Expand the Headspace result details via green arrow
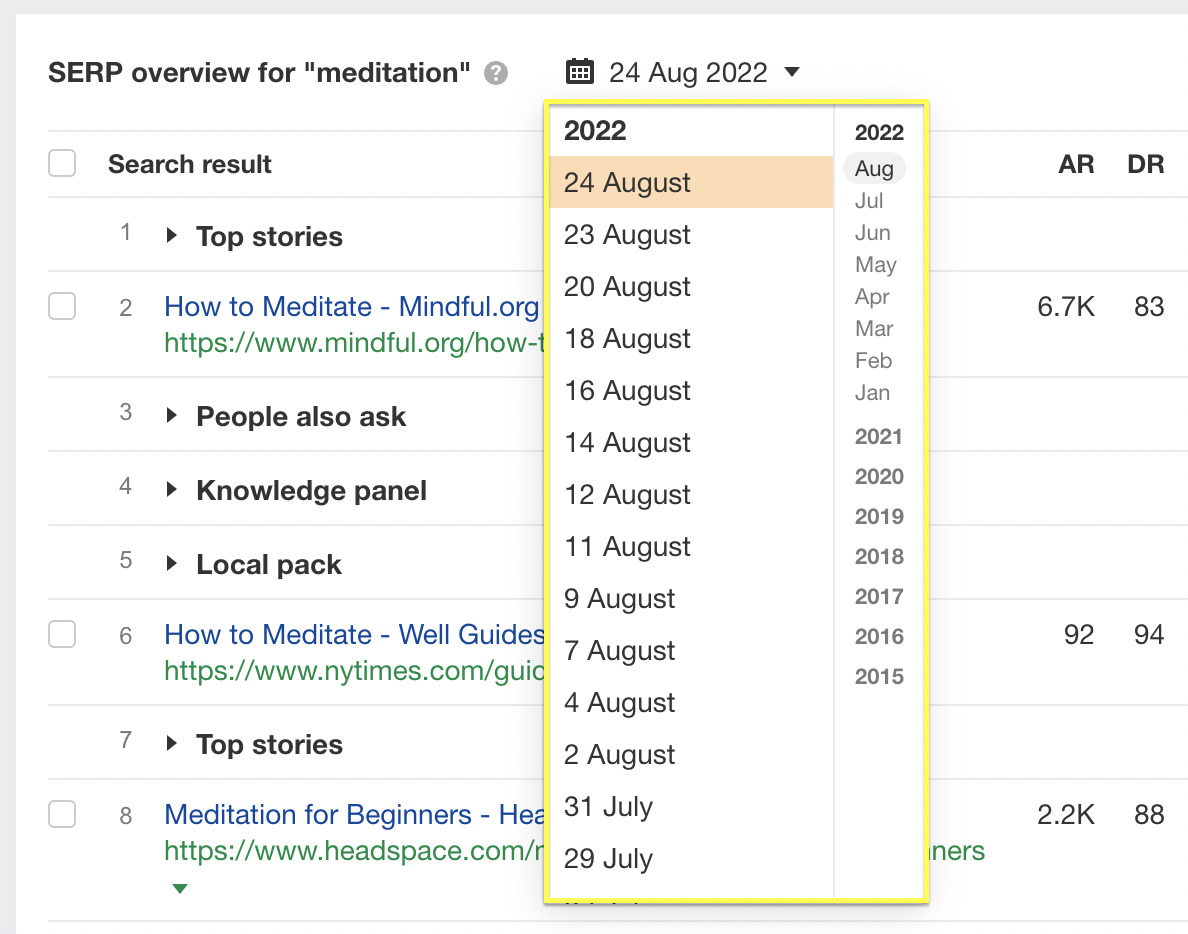The image size is (1188, 934). [180, 886]
